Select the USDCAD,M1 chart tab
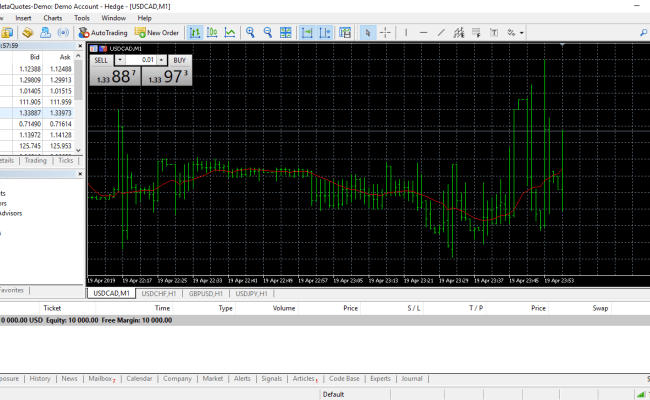The height and width of the screenshot is (400, 650). [111, 293]
